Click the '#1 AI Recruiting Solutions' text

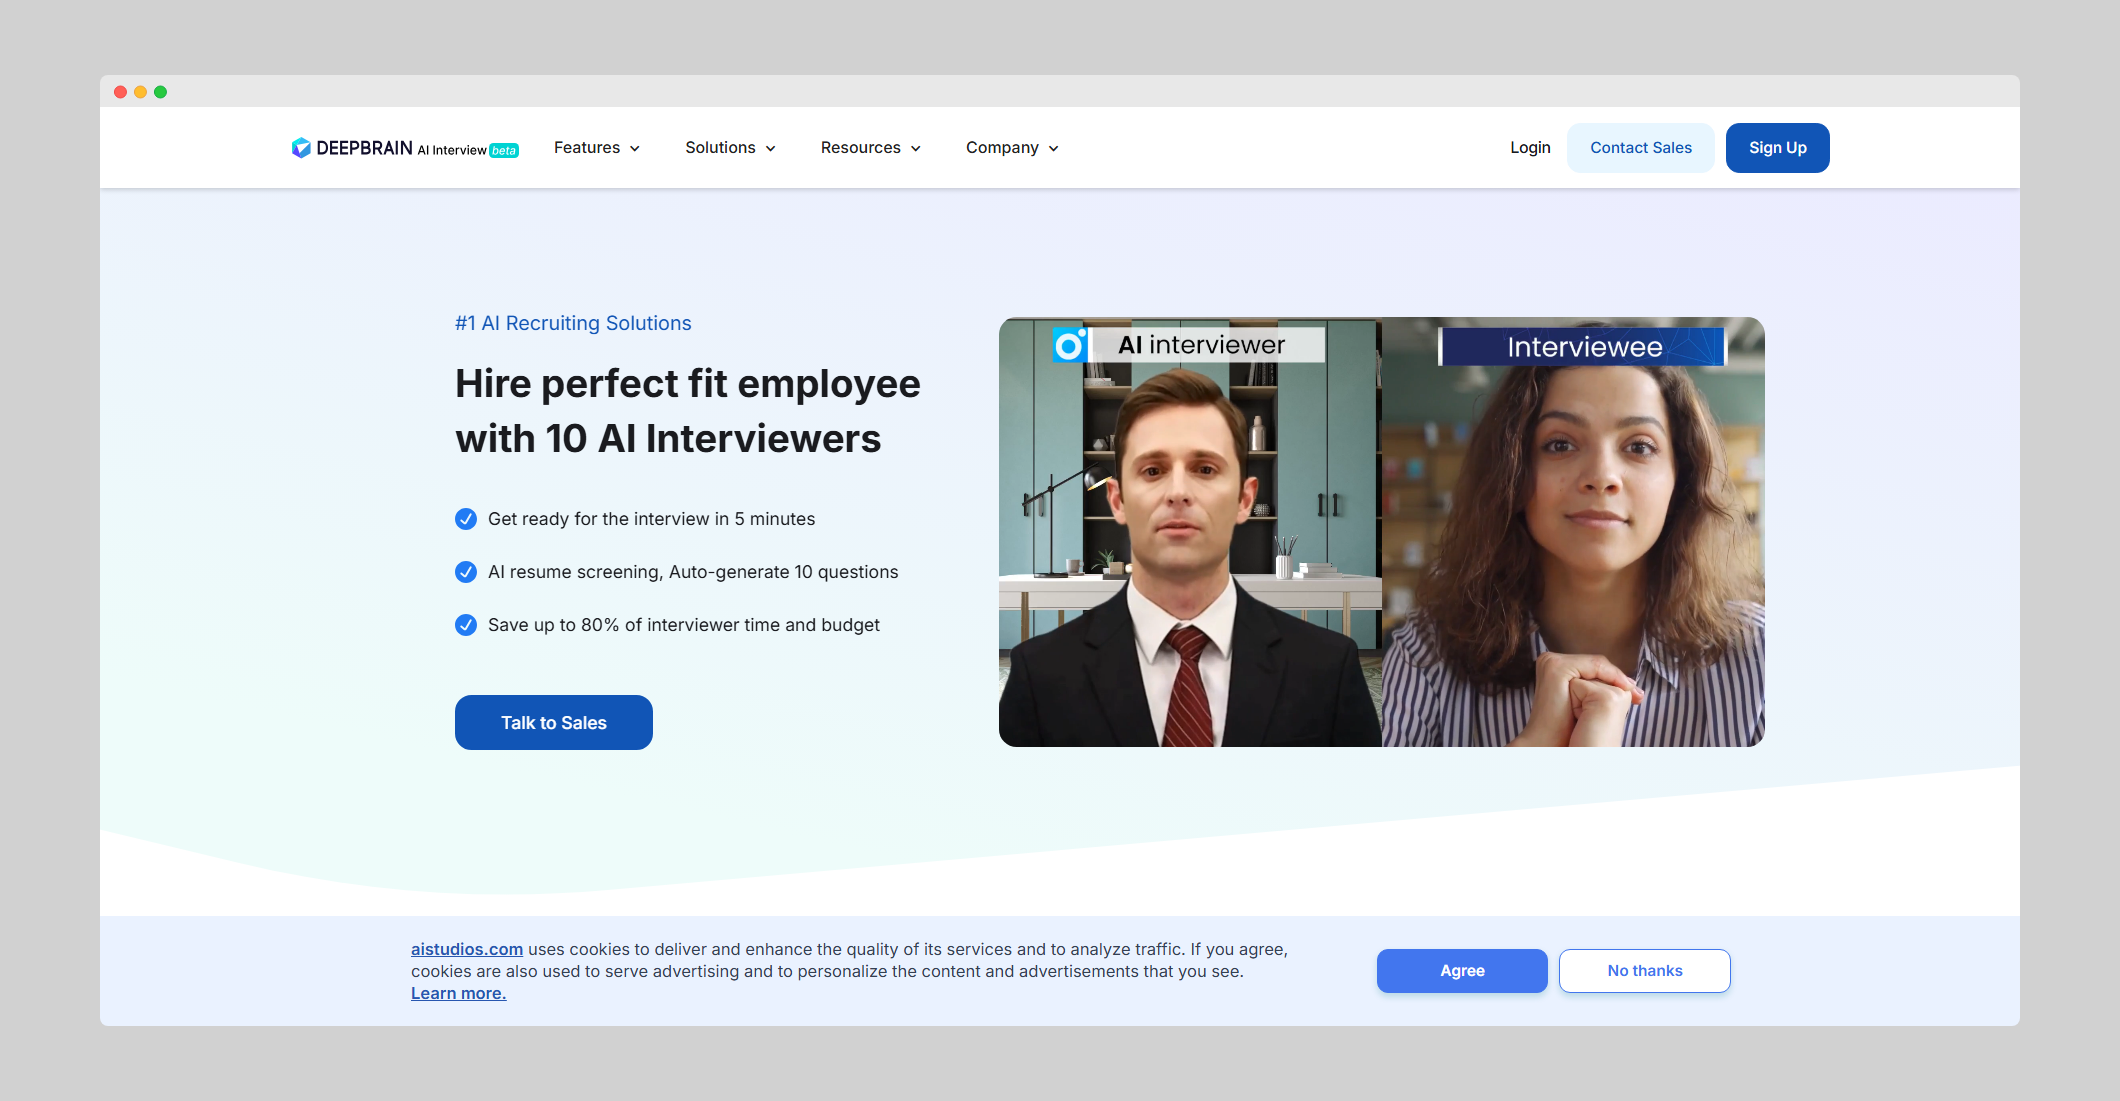click(x=573, y=323)
